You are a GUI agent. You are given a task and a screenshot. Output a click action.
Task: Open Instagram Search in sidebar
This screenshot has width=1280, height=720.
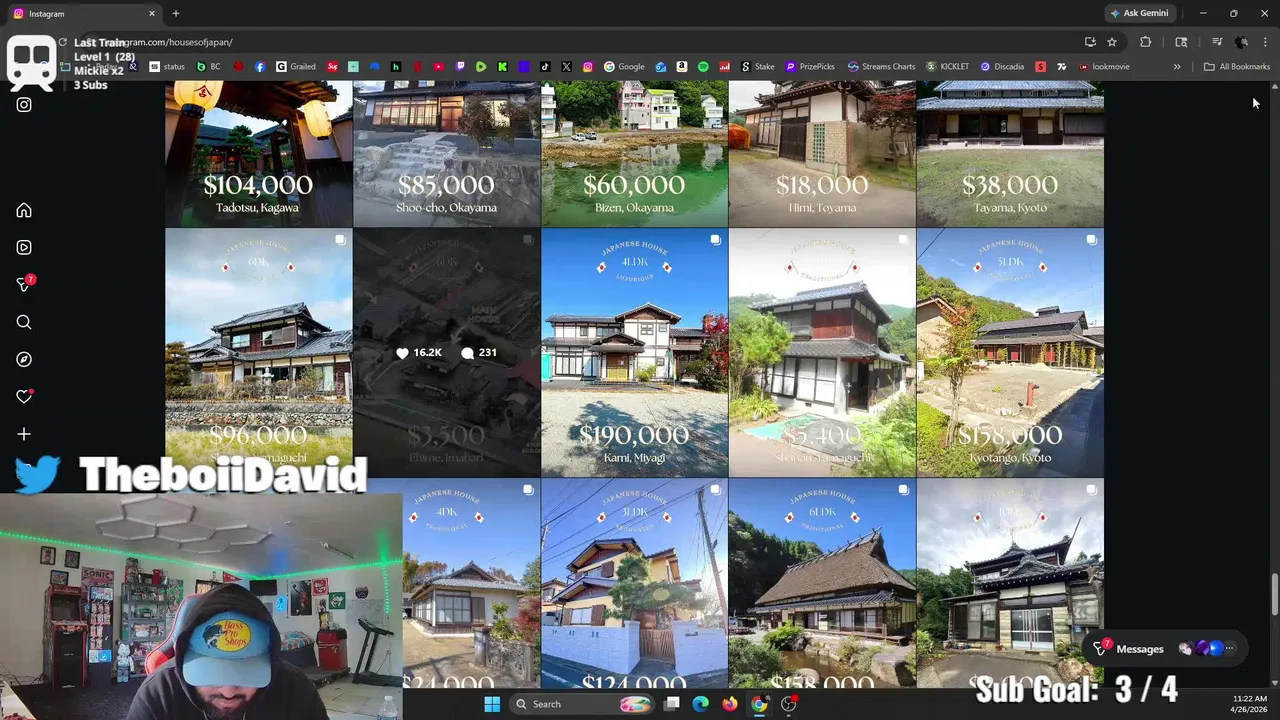[24, 322]
